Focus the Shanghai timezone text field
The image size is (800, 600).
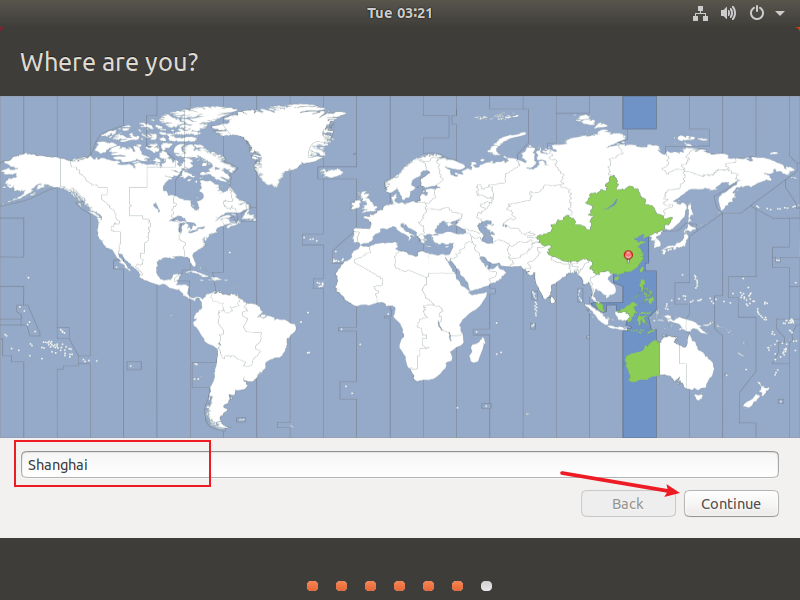(399, 465)
